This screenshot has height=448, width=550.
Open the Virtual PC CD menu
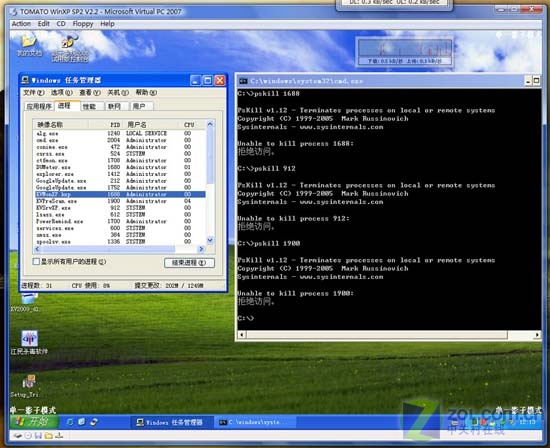(61, 24)
